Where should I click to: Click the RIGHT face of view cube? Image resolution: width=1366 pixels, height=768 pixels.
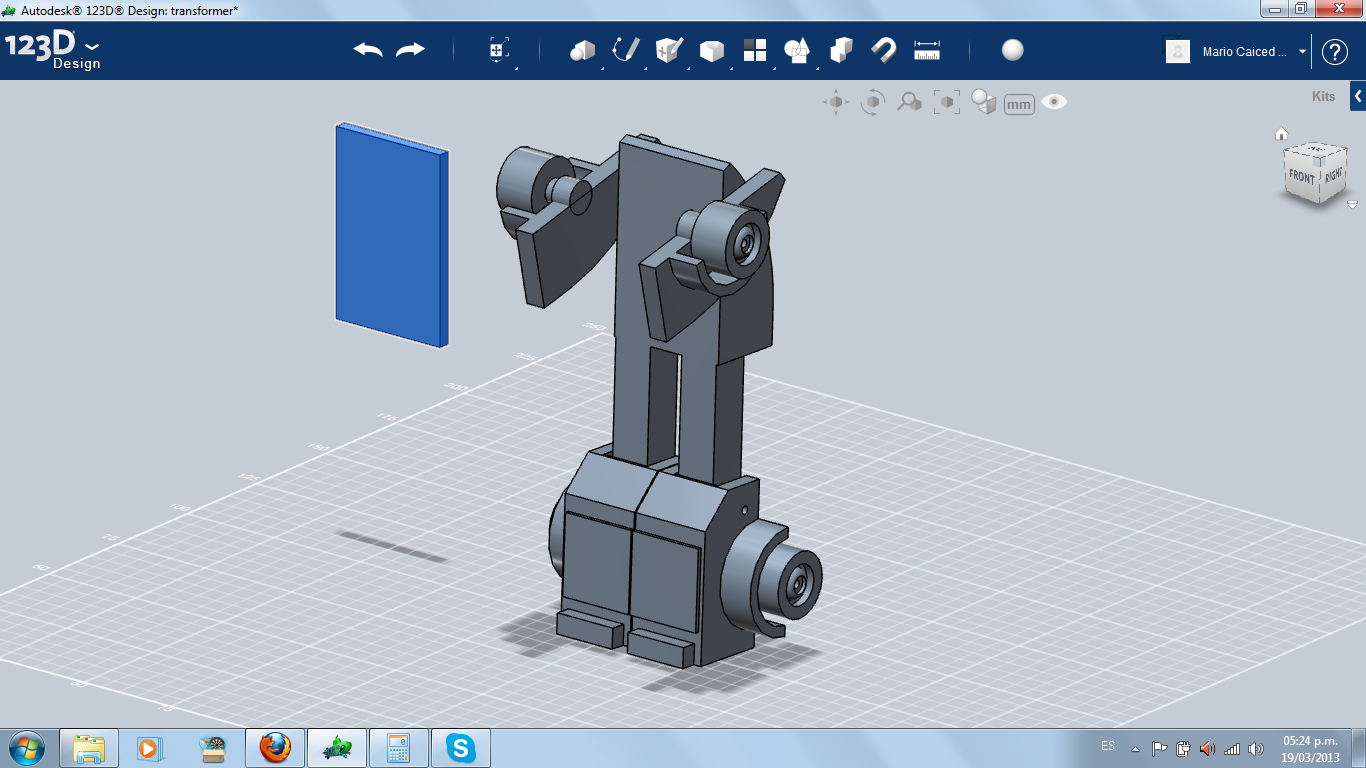coord(1334,174)
